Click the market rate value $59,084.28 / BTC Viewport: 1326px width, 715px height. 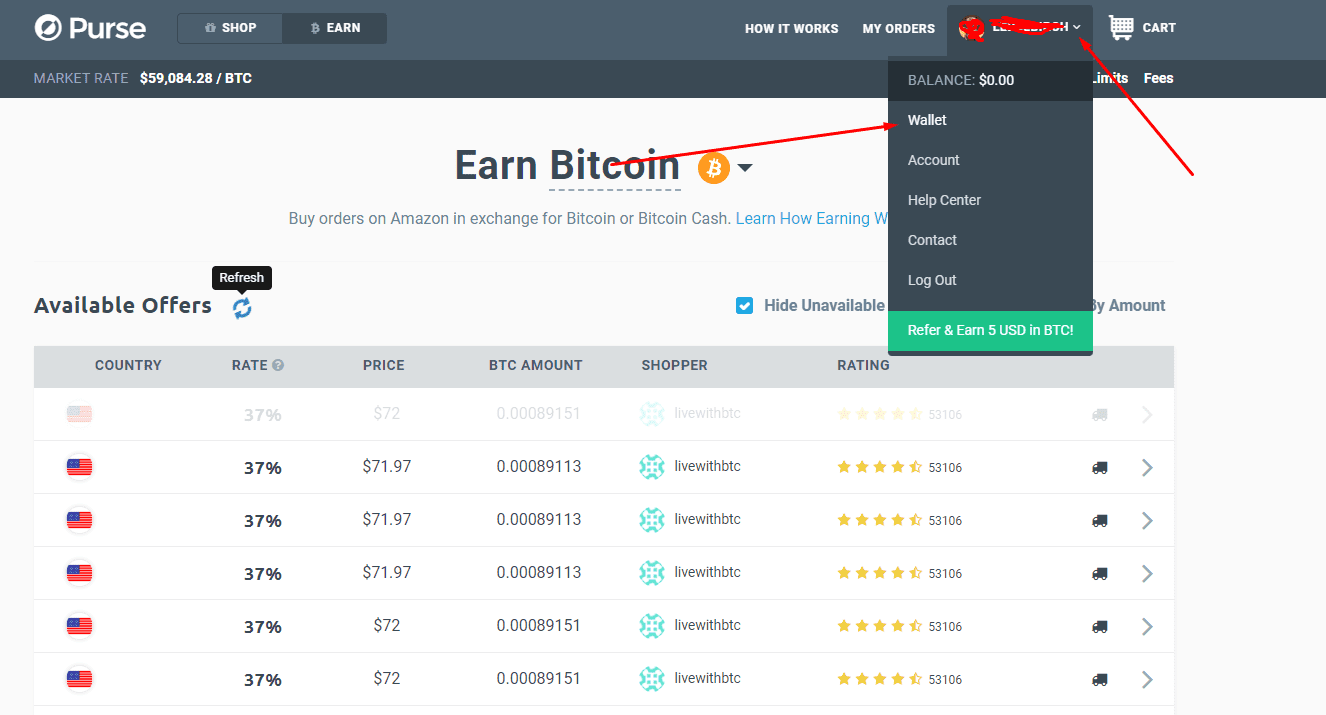[196, 78]
